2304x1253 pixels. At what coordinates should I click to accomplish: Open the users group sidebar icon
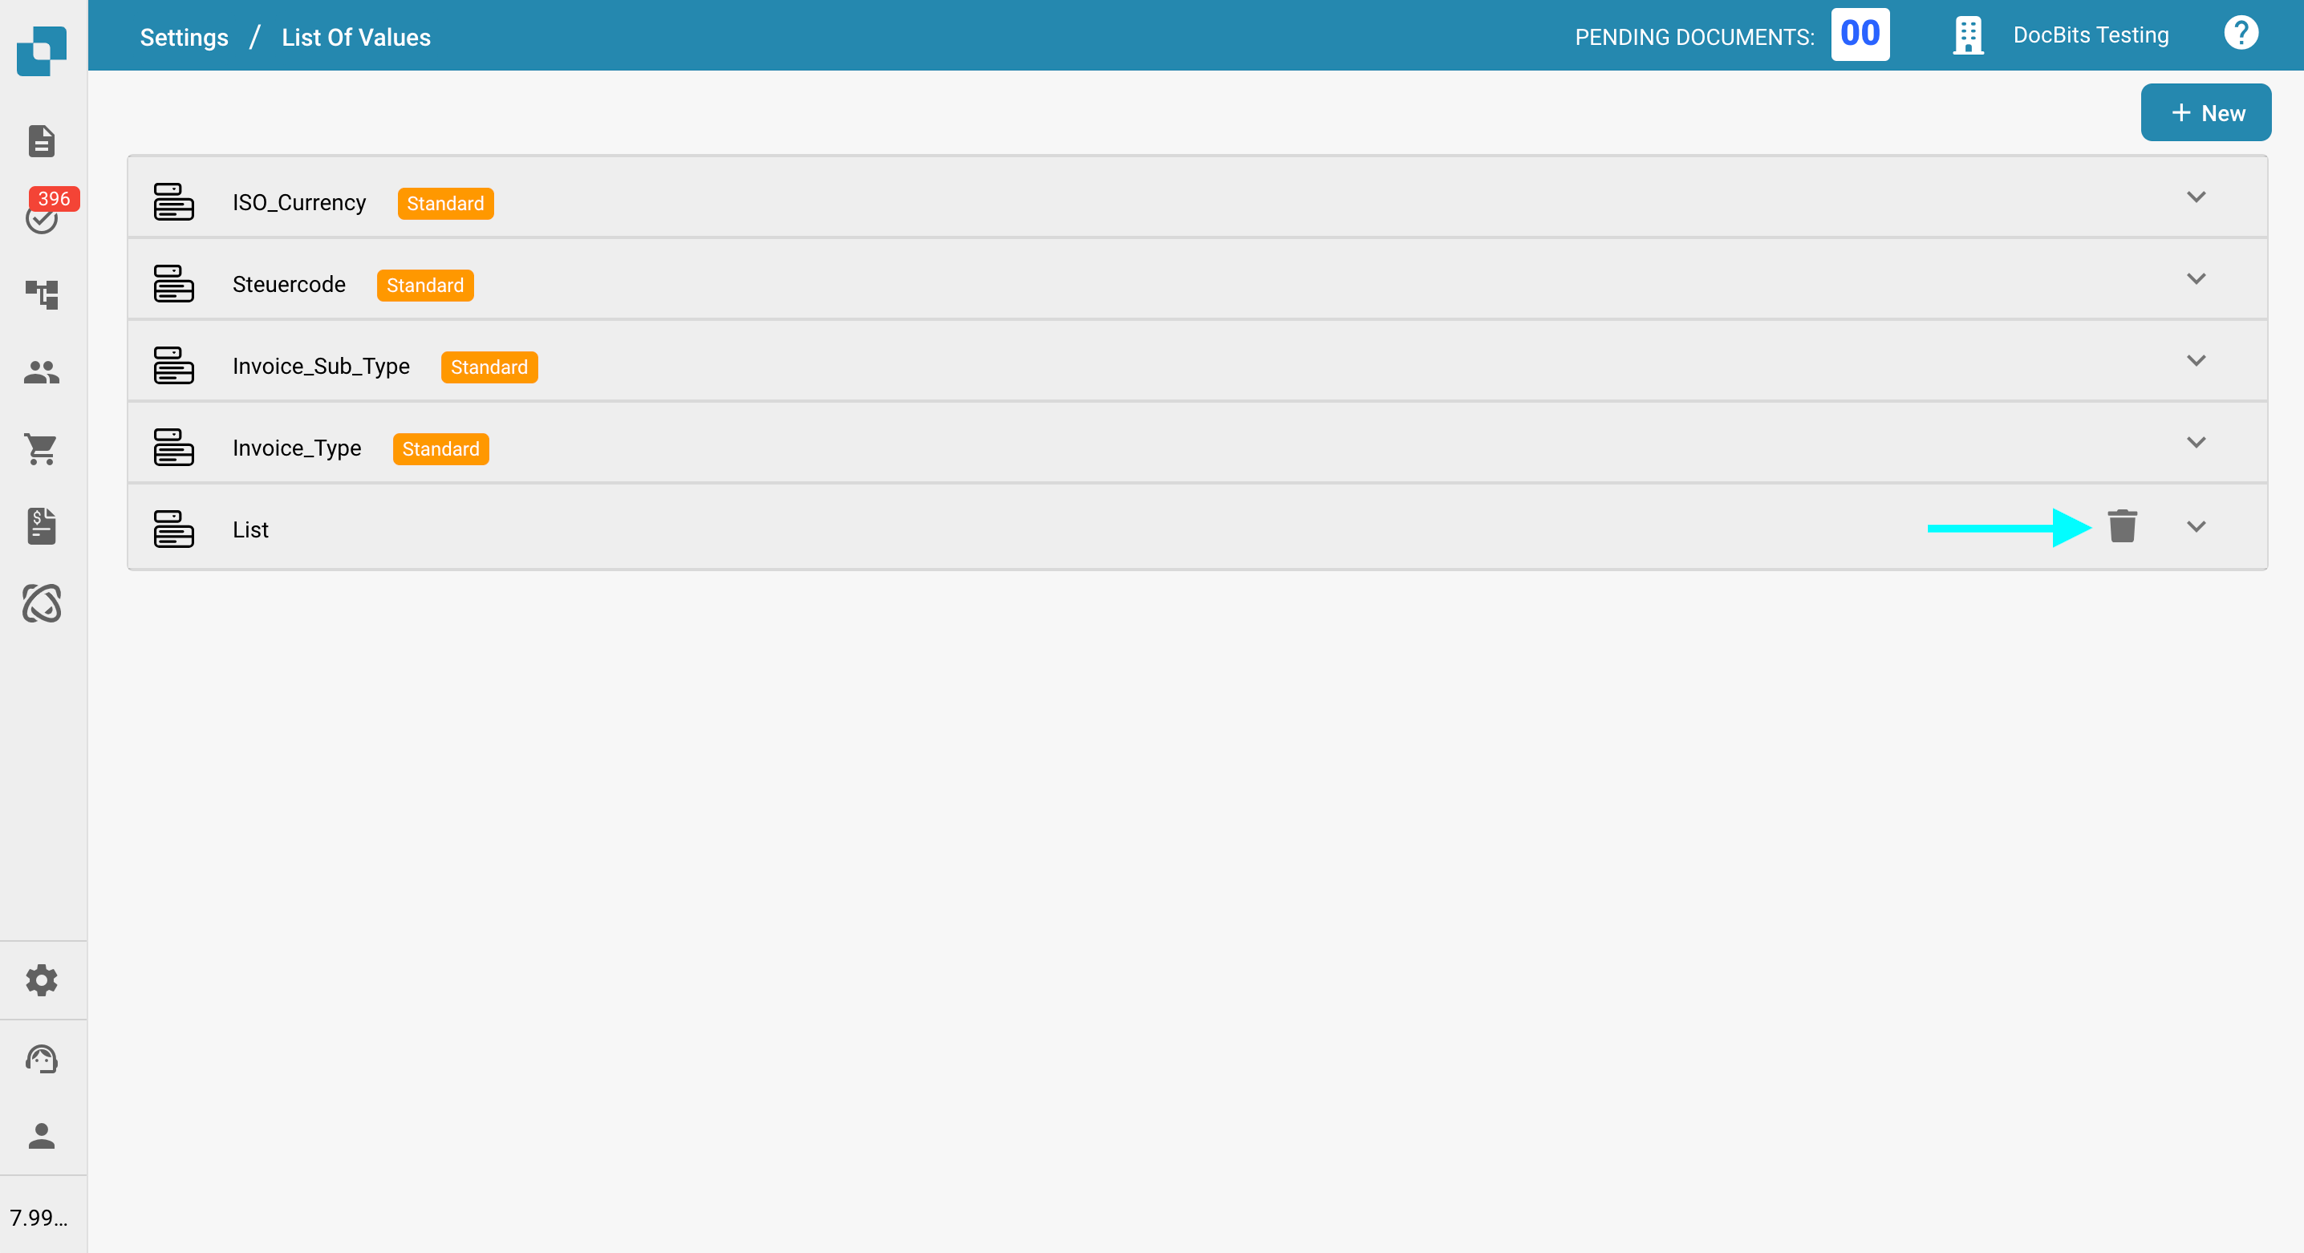click(x=42, y=372)
